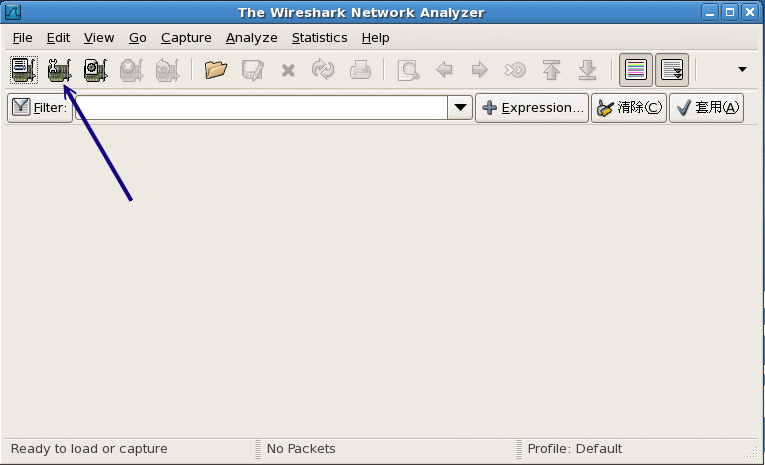
Task: Start a new live capture
Action: (95, 70)
